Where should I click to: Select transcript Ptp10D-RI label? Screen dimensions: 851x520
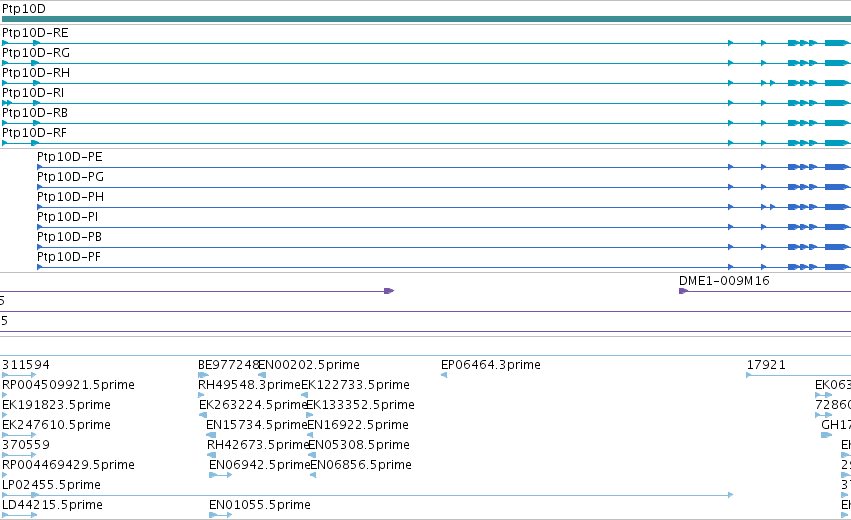click(33, 93)
